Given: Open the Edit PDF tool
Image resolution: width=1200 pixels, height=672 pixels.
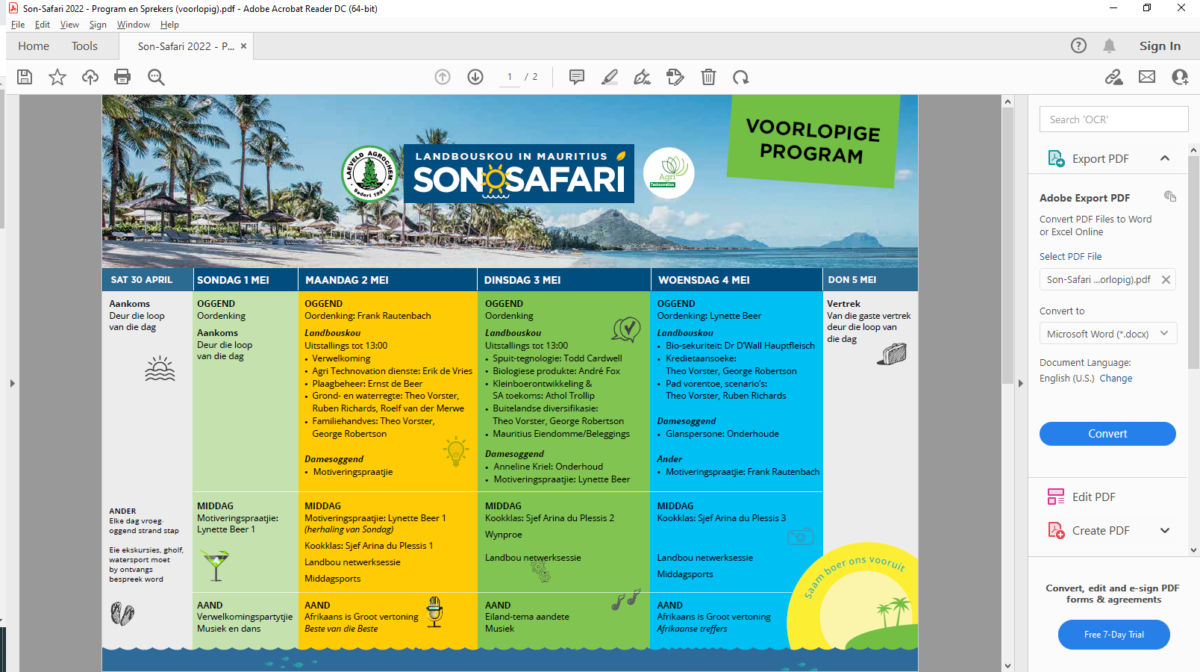Looking at the screenshot, I should coord(1094,497).
